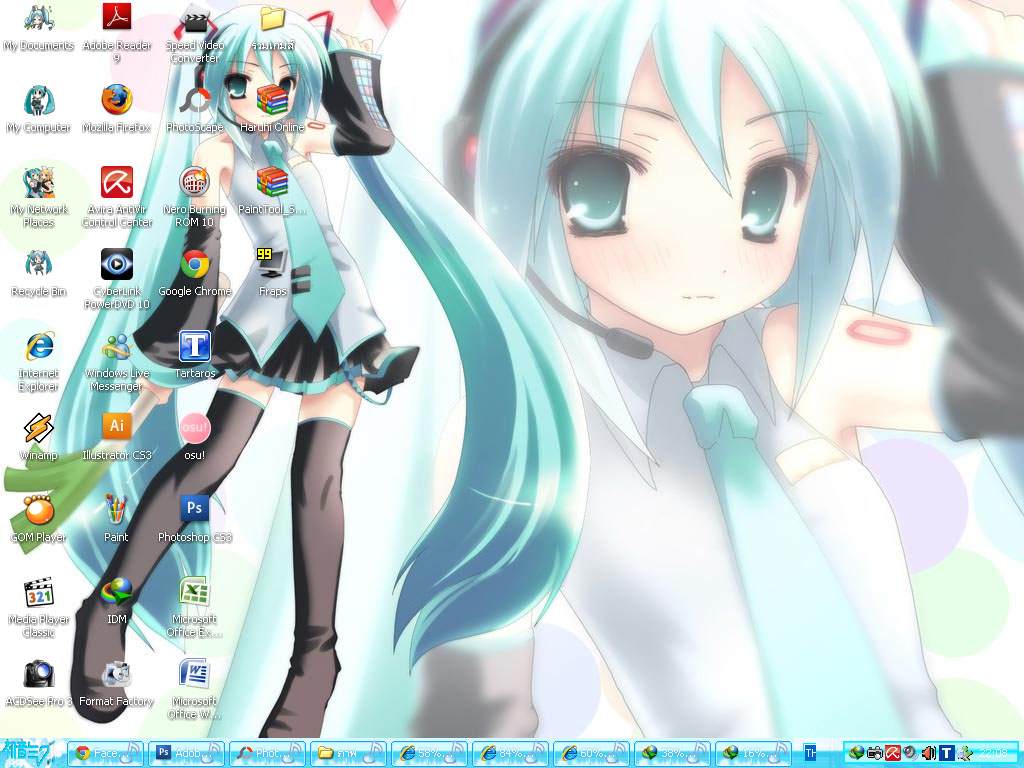Click the CyberLink PowerDVD 10 icon

tap(117, 279)
